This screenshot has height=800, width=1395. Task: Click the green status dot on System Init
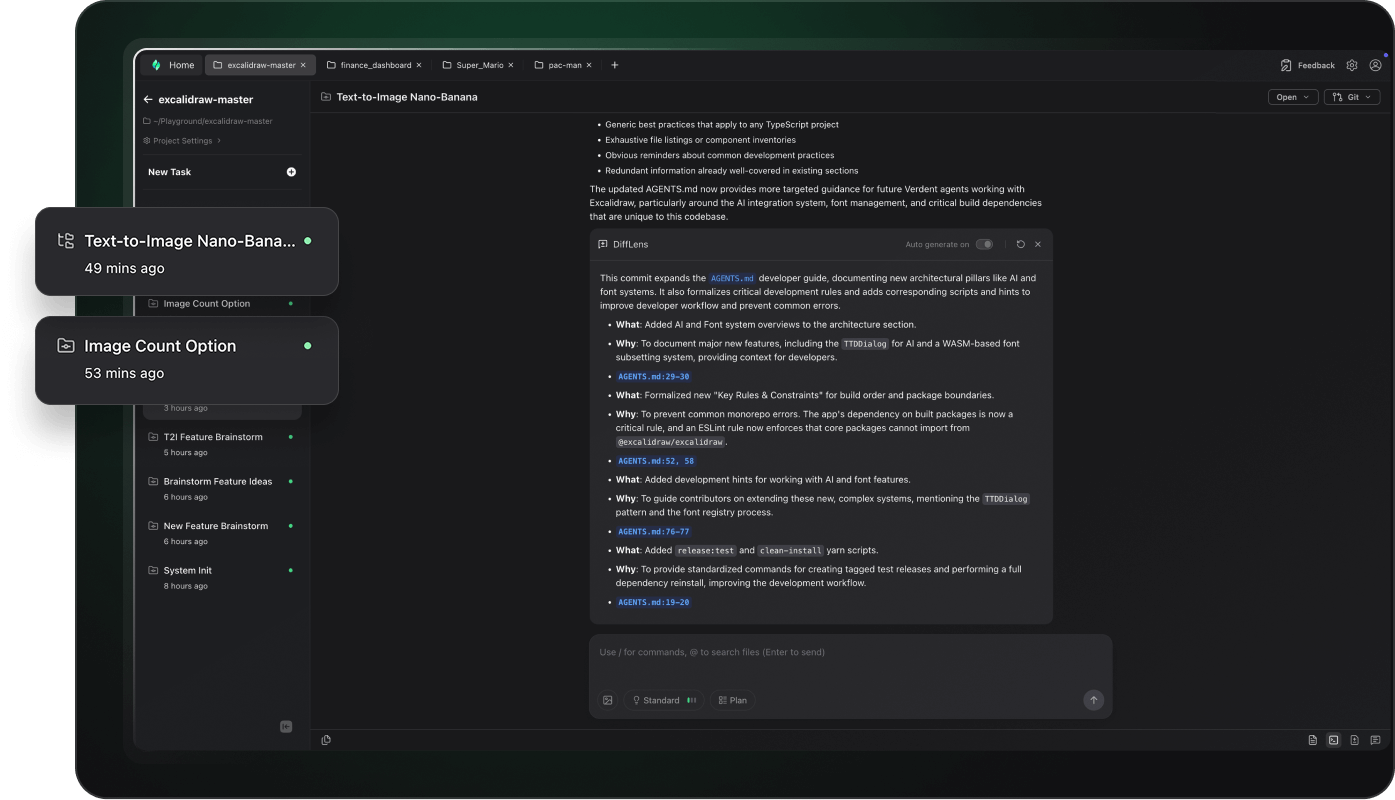291,570
